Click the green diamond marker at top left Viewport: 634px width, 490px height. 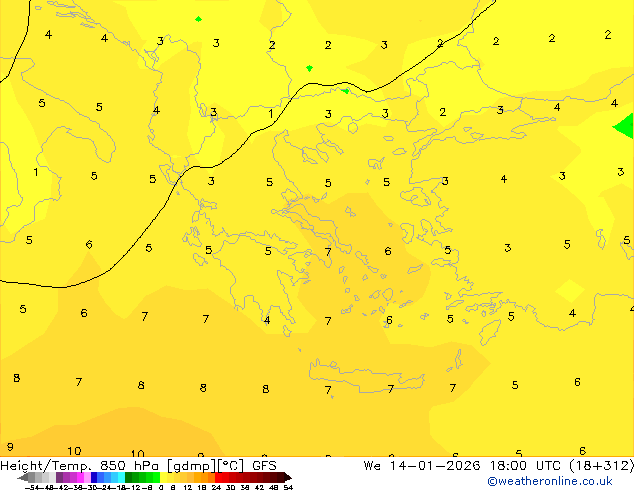[x=198, y=19]
